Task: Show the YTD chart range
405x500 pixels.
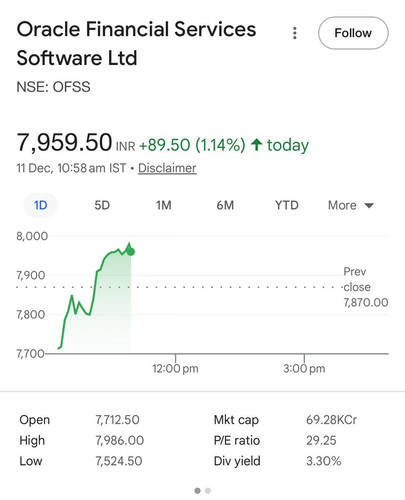Action: pos(287,205)
